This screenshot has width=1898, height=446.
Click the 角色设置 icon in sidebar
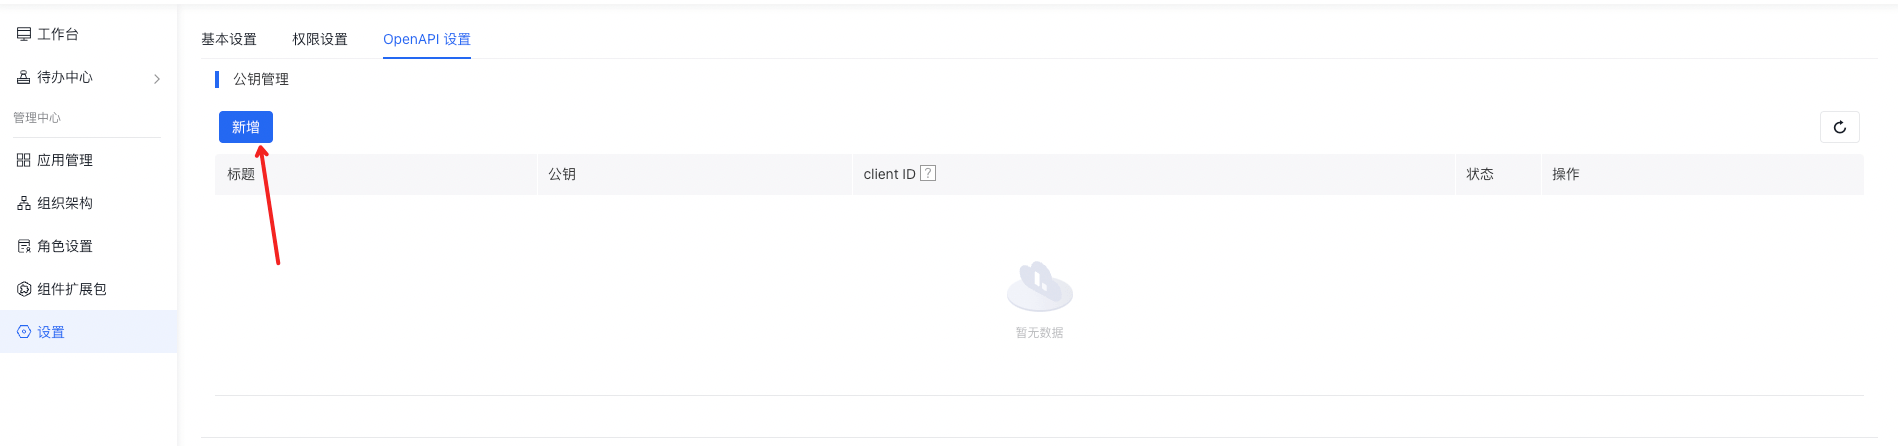(x=24, y=246)
